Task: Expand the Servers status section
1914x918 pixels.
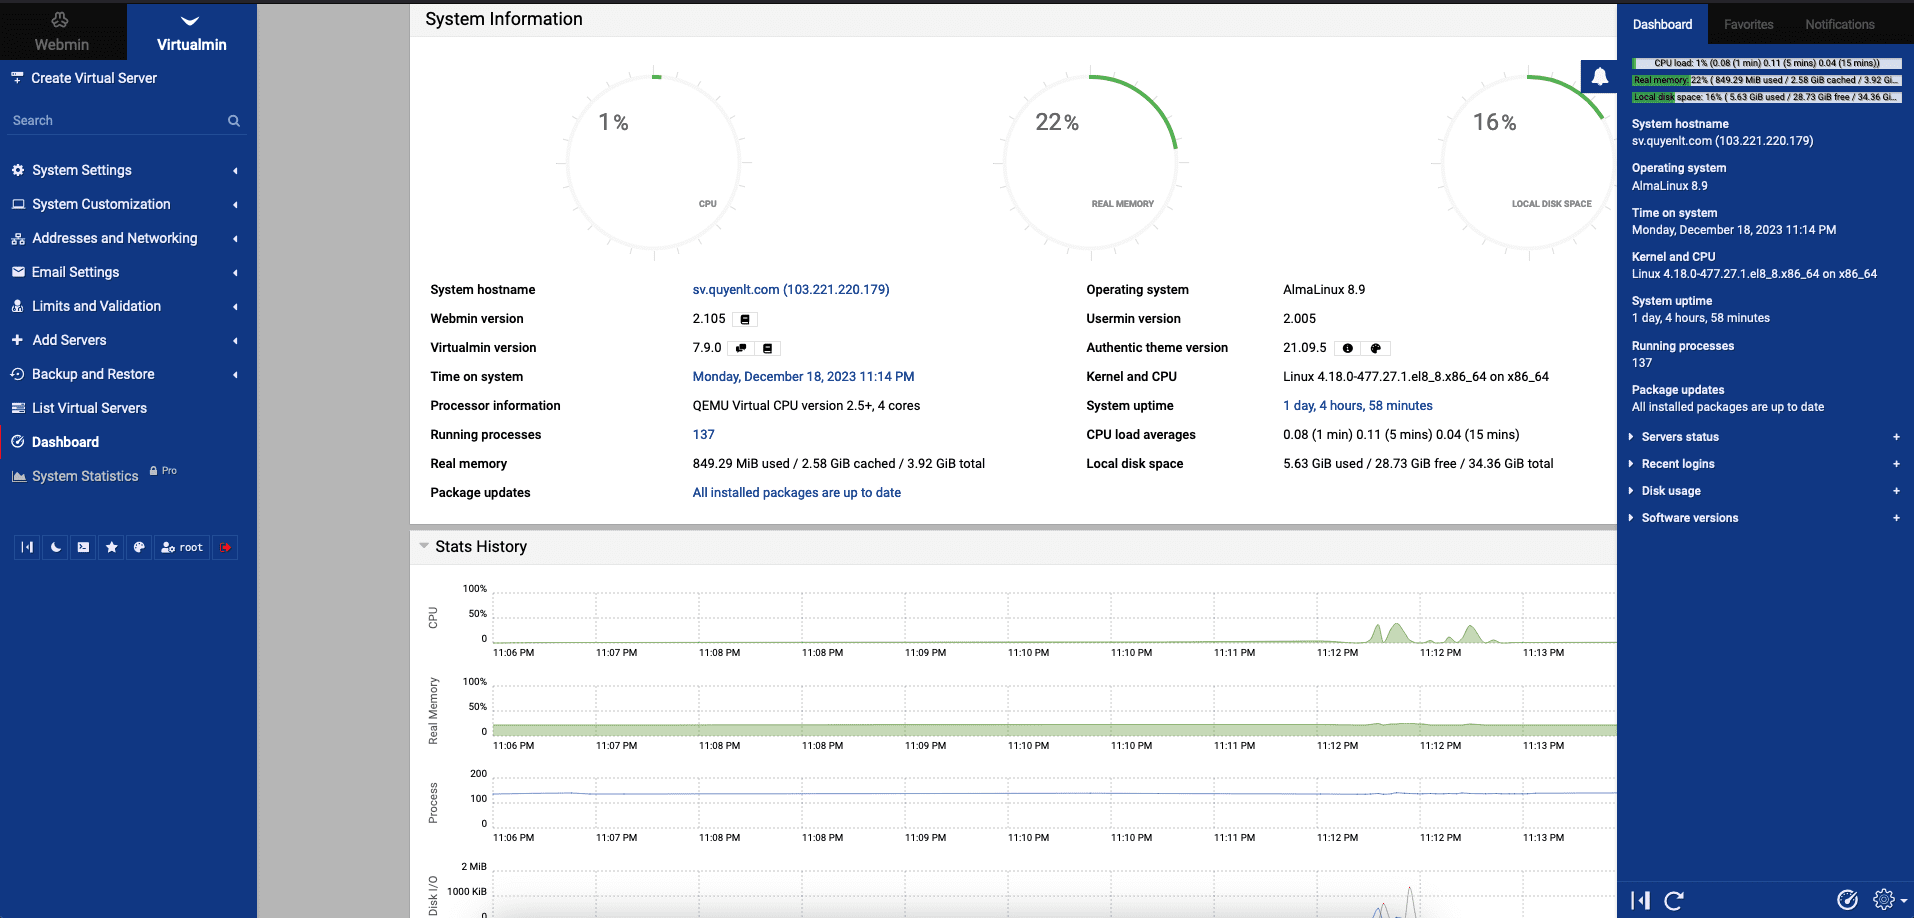Action: click(x=1680, y=437)
